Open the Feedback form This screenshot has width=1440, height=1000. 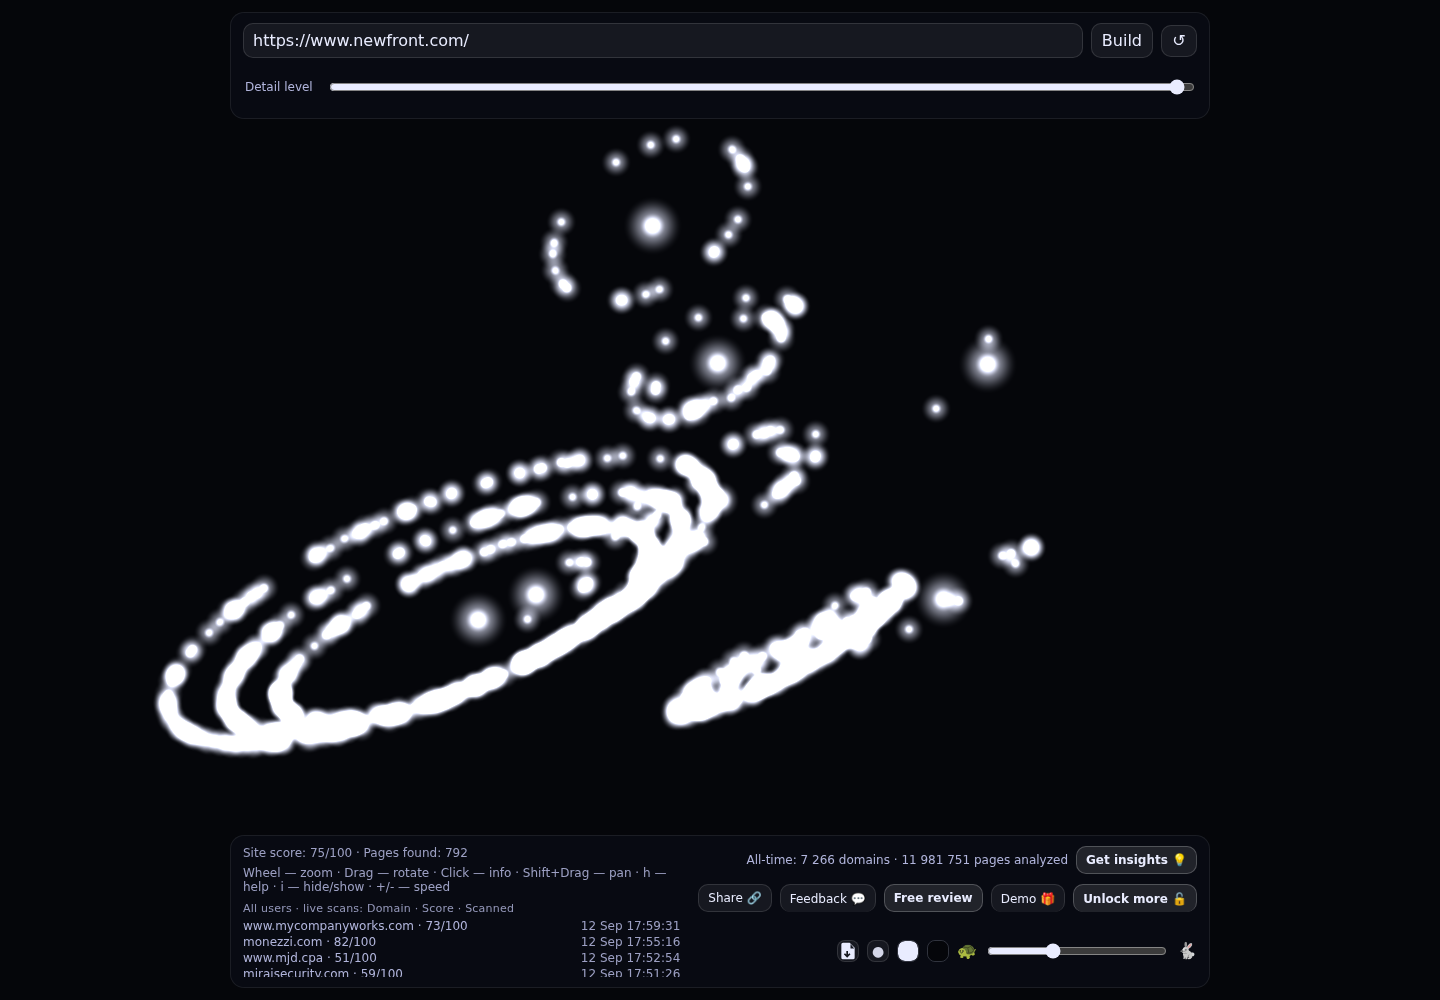pyautogui.click(x=828, y=898)
